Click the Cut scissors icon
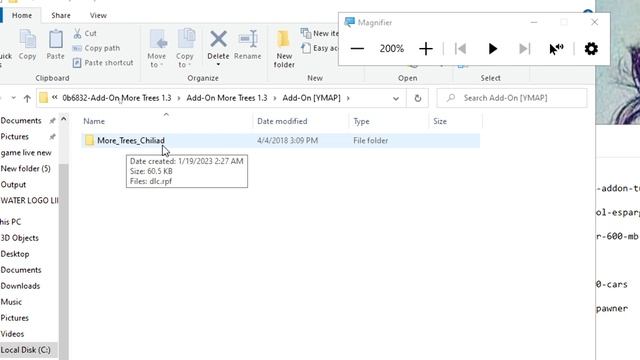The width and height of the screenshot is (640, 360). pos(78,33)
